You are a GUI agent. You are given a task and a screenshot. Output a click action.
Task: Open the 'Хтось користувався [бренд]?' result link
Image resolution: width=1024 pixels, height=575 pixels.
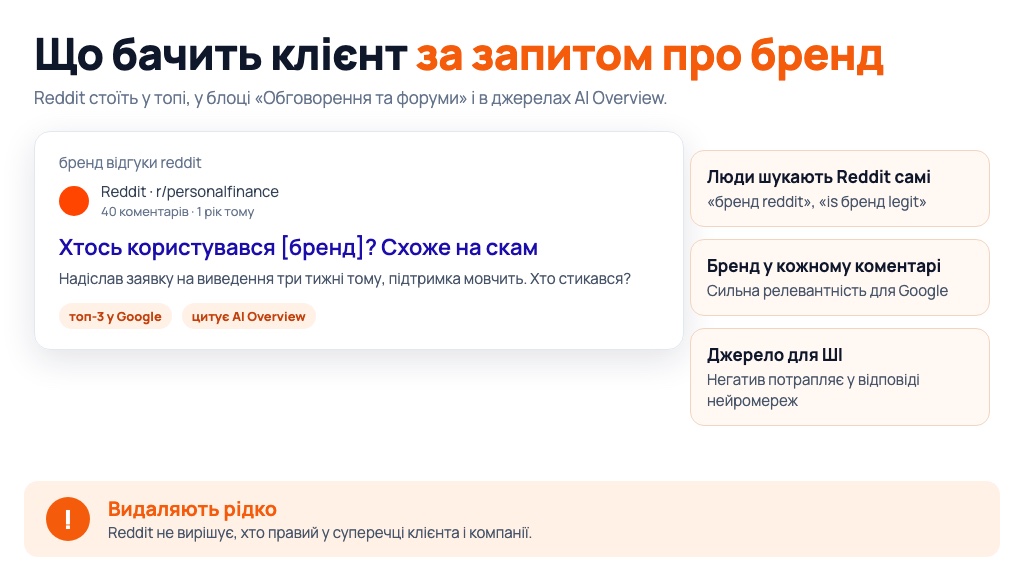[298, 248]
